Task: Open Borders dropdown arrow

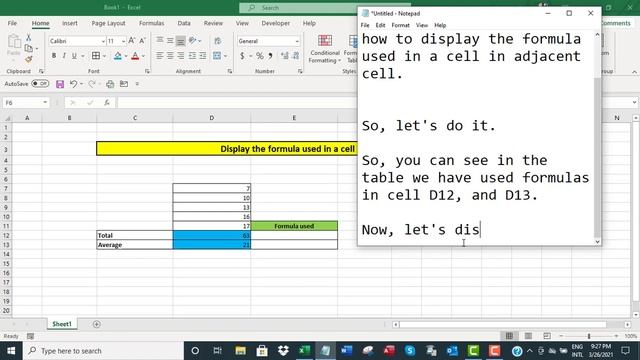Action: pos(104,56)
